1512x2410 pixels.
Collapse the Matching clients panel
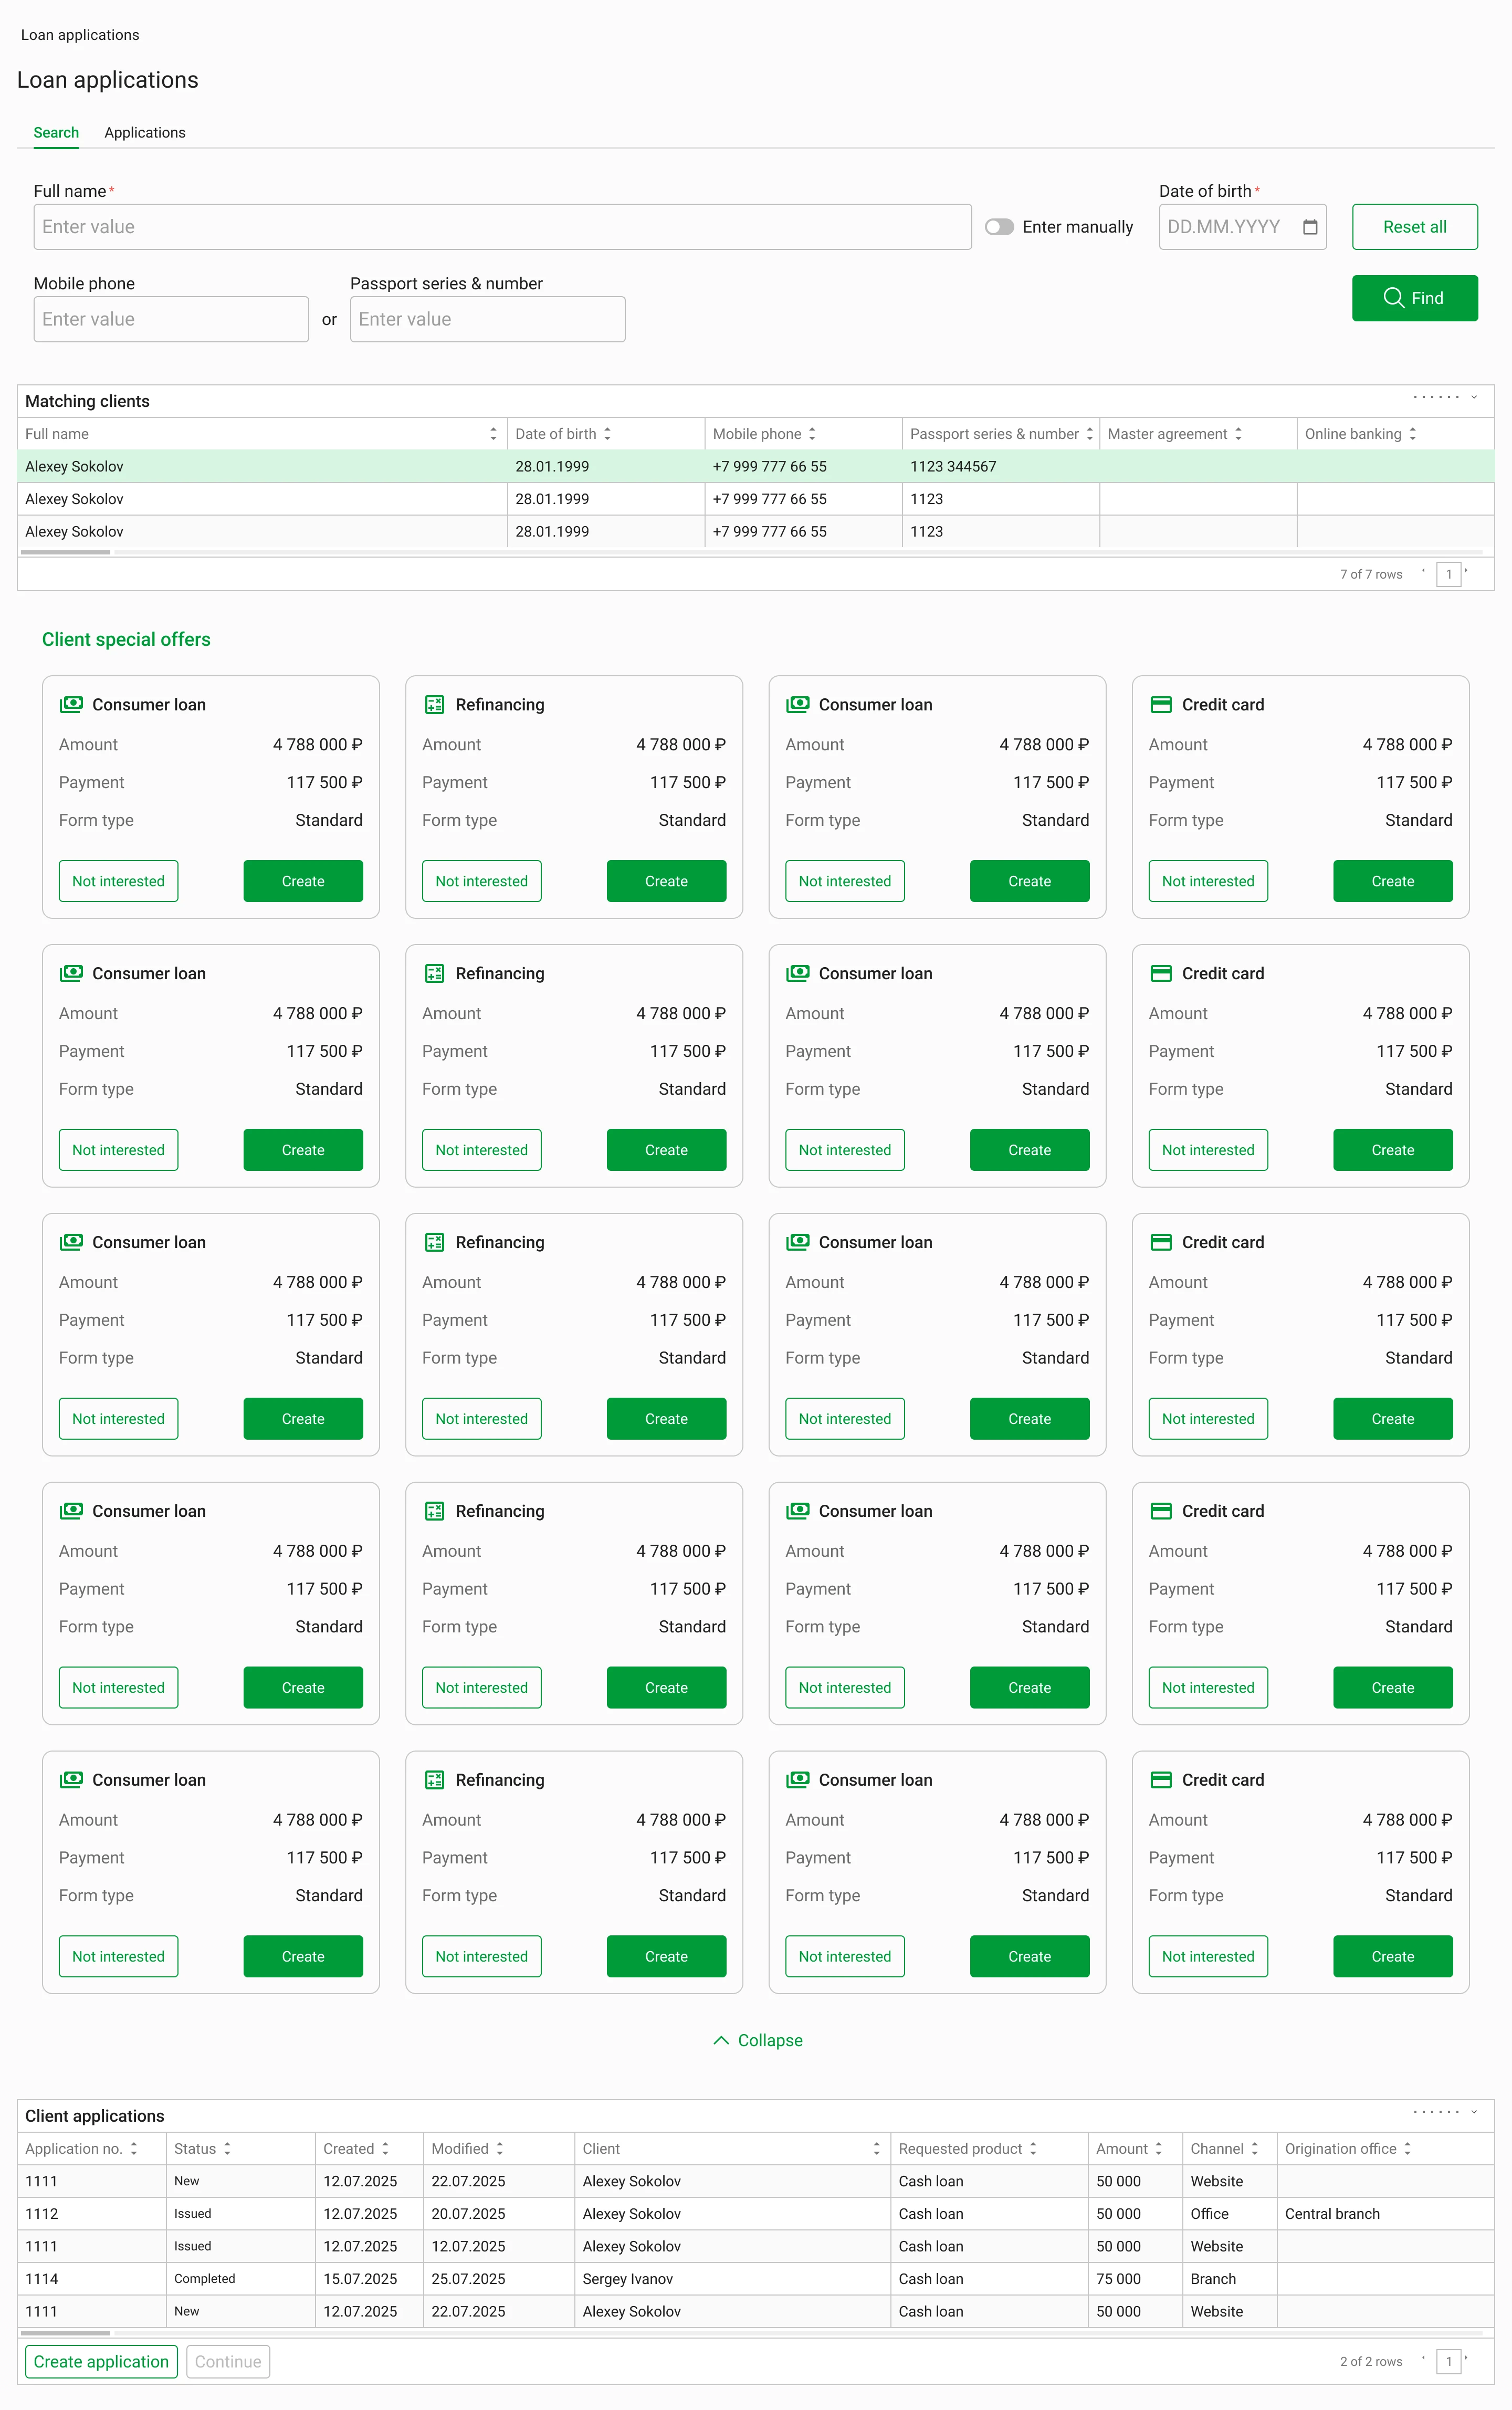(1474, 398)
